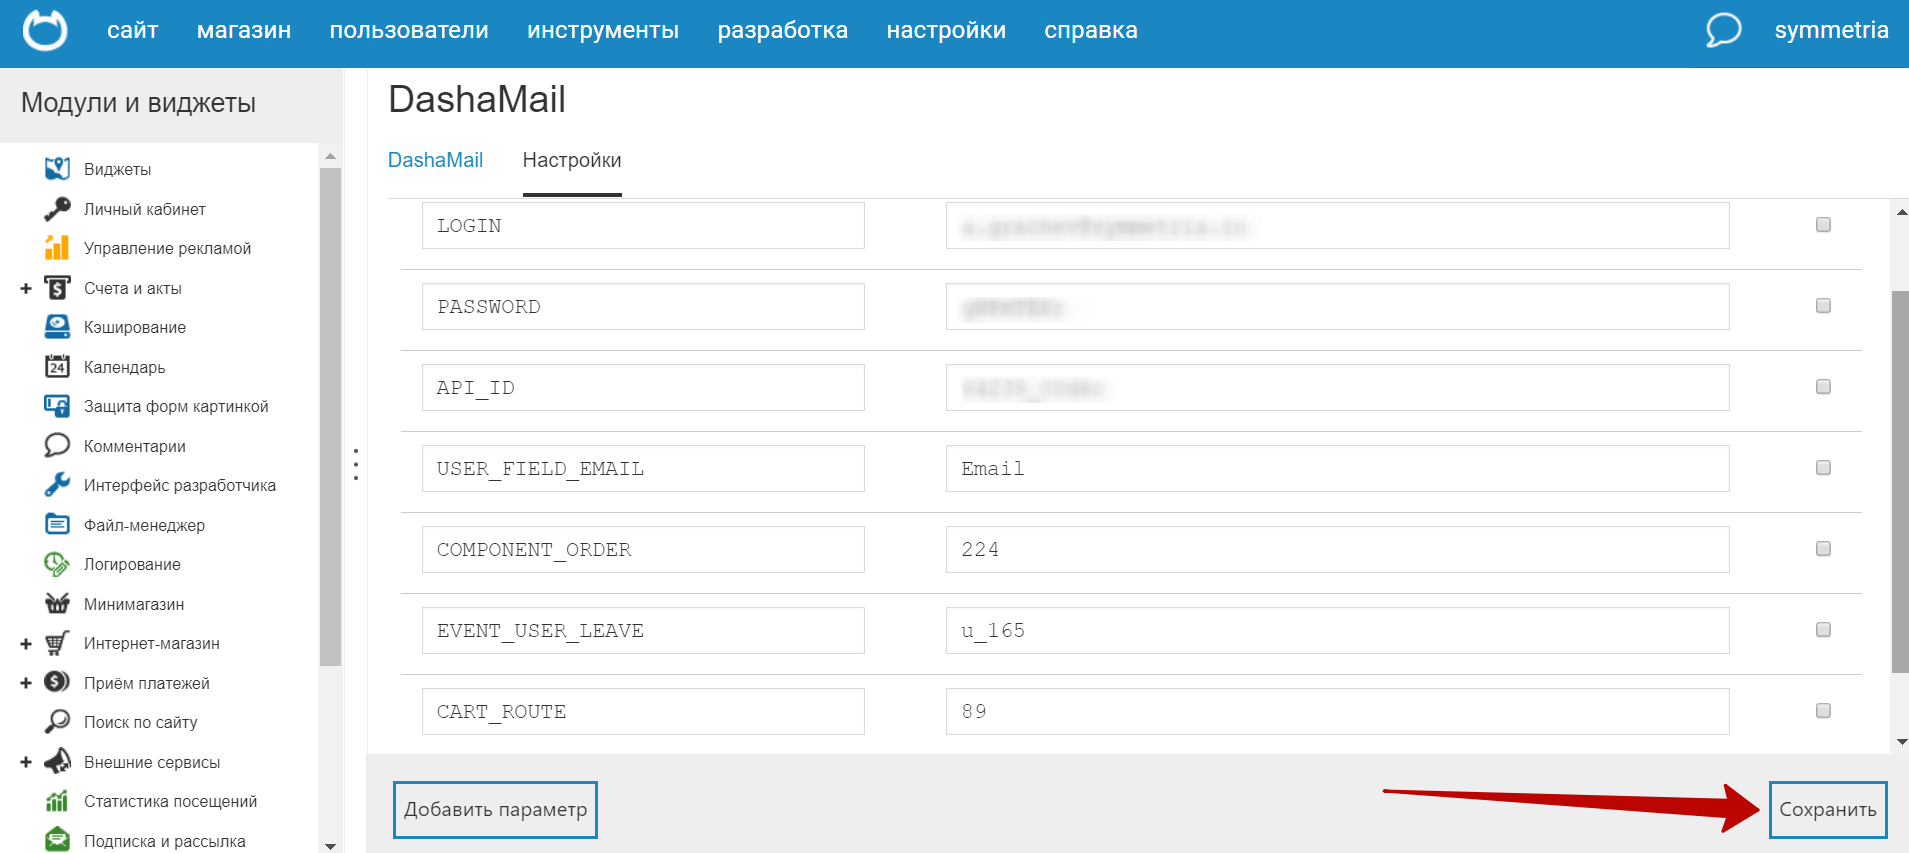Tick the checkbox for LOGIN row
1909x853 pixels.
(1823, 225)
